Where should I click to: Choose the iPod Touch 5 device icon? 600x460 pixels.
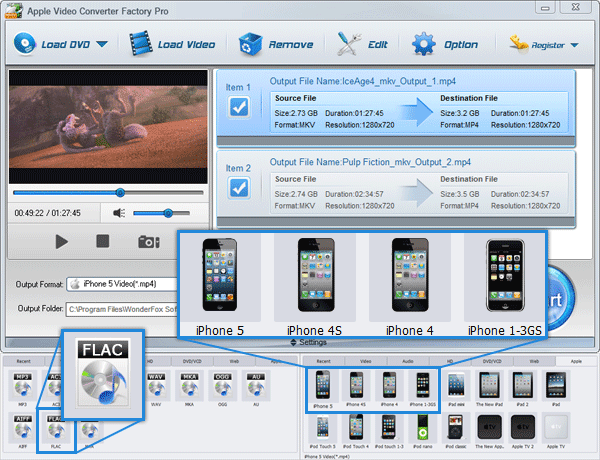point(323,431)
